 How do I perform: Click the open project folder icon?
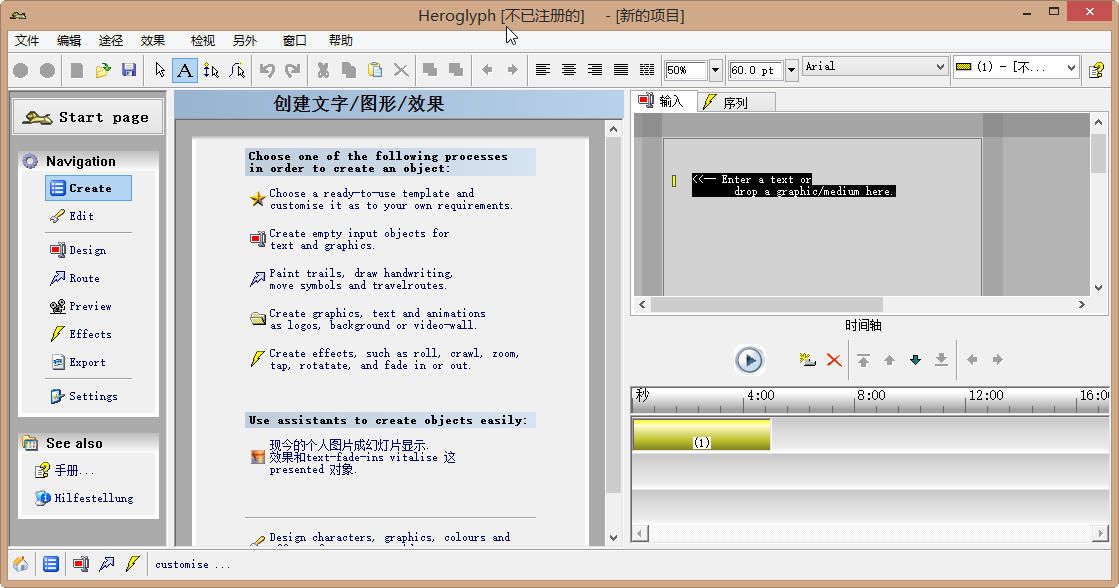click(x=103, y=70)
